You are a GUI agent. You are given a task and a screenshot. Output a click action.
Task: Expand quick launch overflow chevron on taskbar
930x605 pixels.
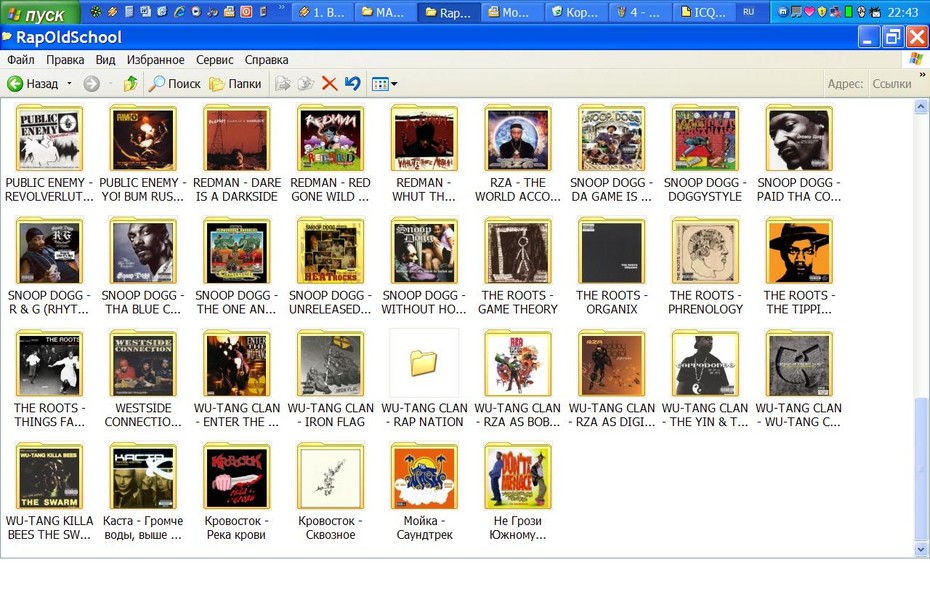(281, 8)
